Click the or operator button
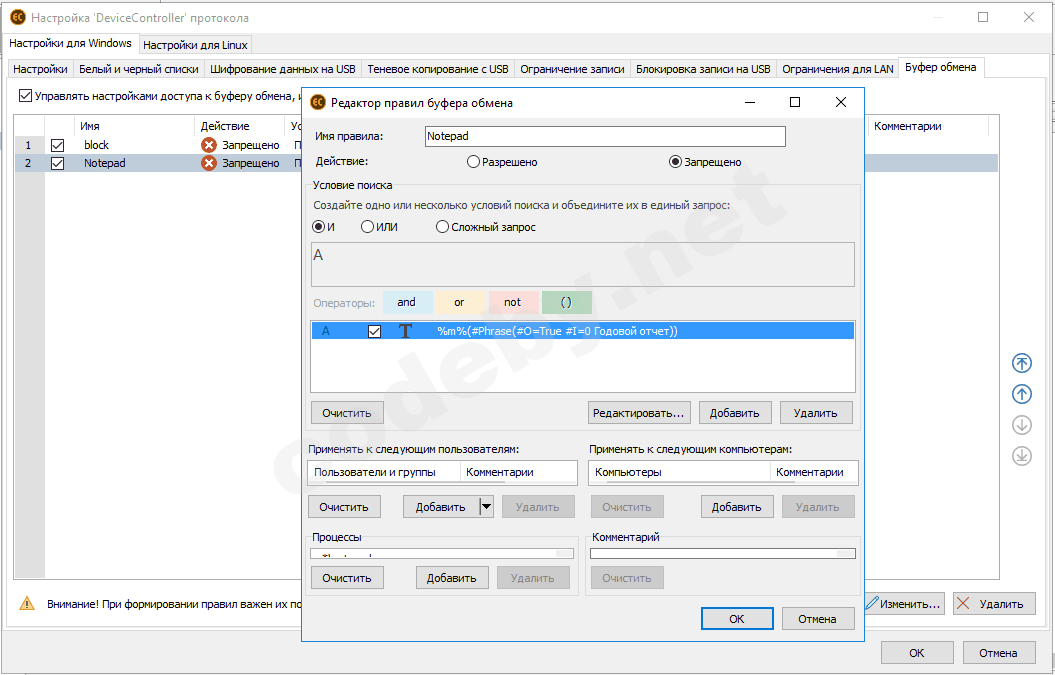This screenshot has height=675, width=1055. 459,302
